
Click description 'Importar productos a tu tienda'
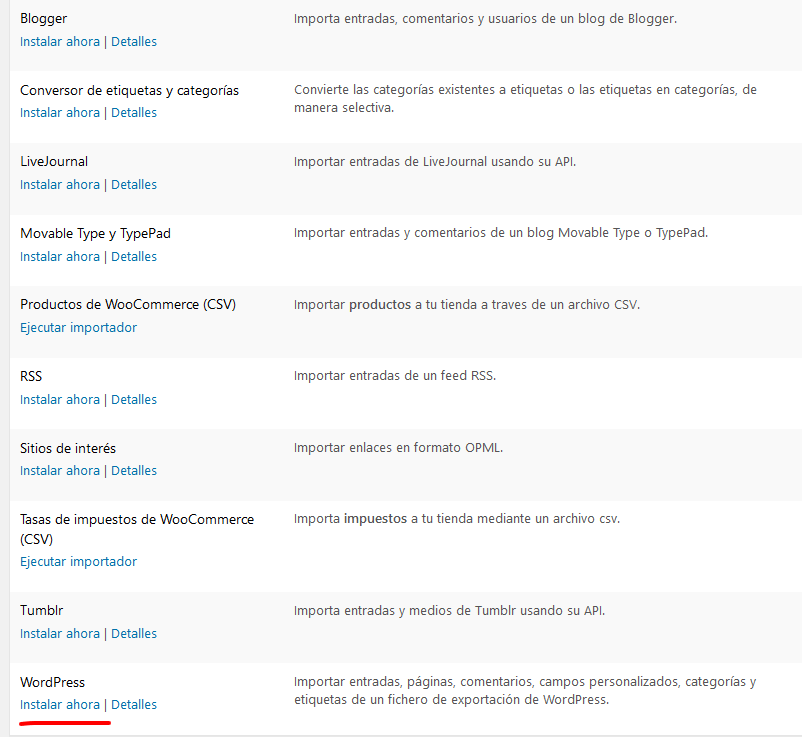click(x=467, y=305)
